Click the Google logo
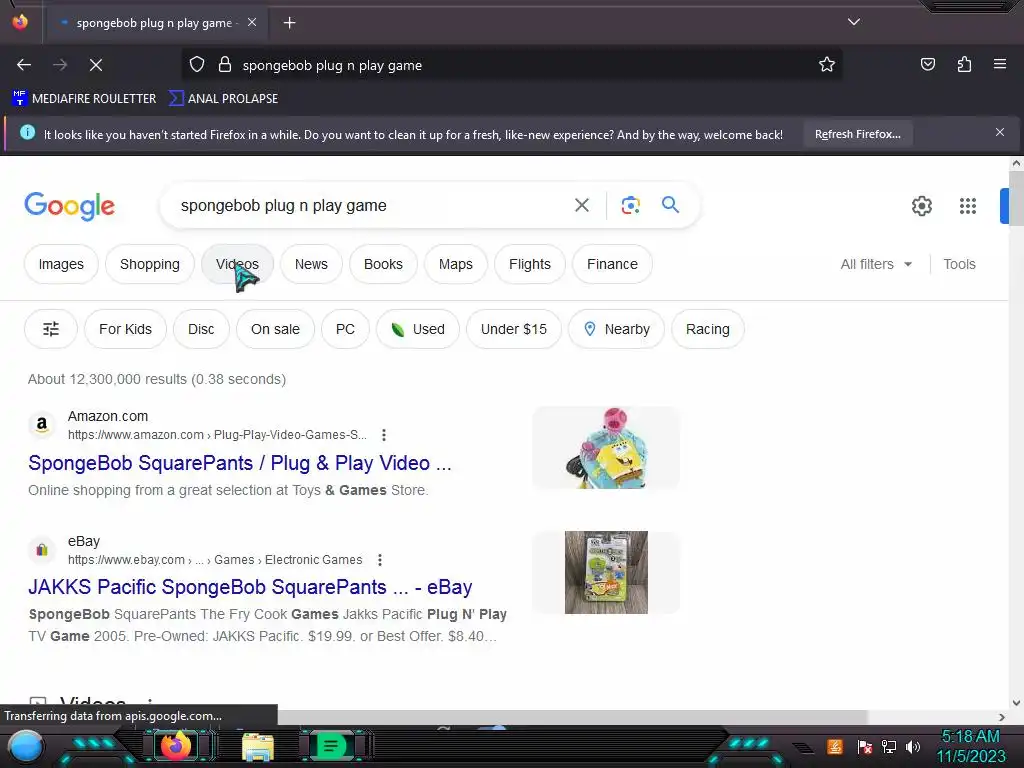Image resolution: width=1024 pixels, height=768 pixels. [69, 206]
